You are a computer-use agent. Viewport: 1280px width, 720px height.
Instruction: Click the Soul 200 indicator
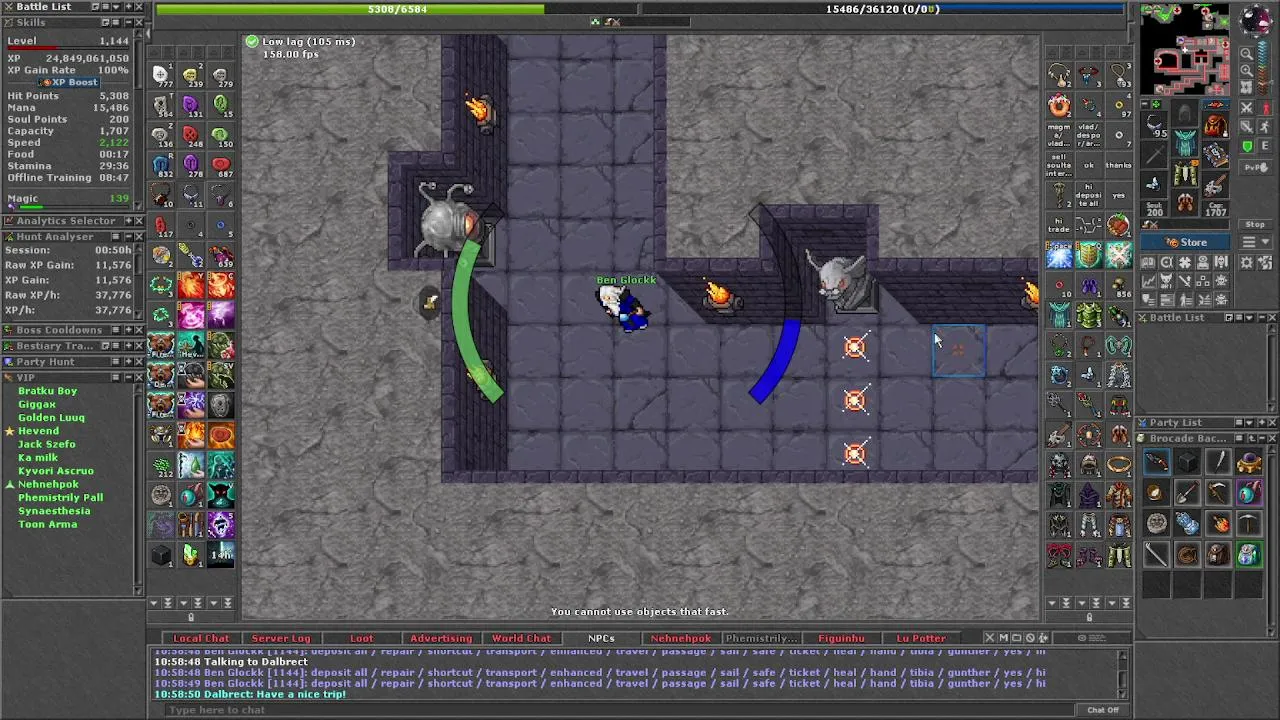click(1154, 209)
